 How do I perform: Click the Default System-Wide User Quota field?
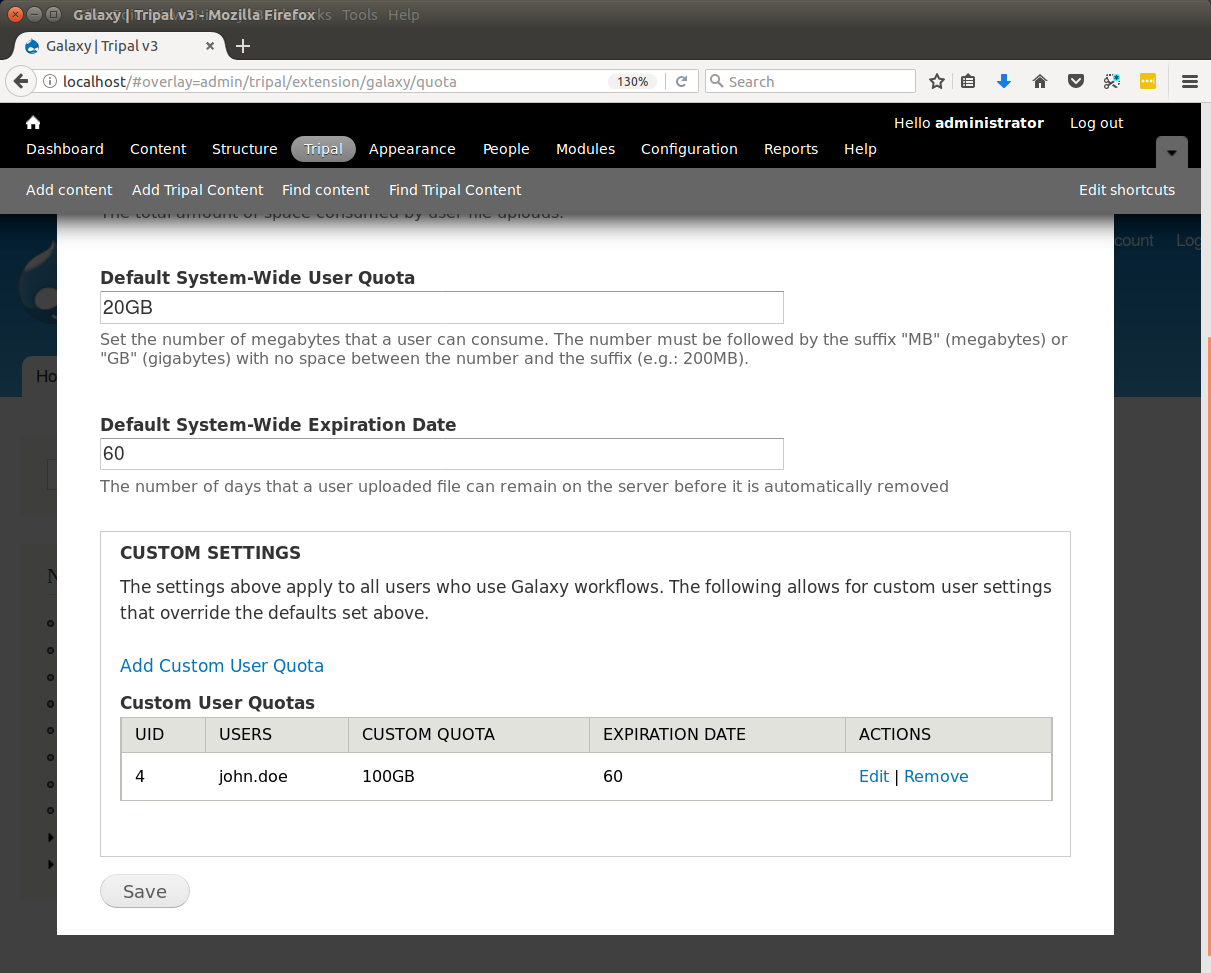point(442,308)
